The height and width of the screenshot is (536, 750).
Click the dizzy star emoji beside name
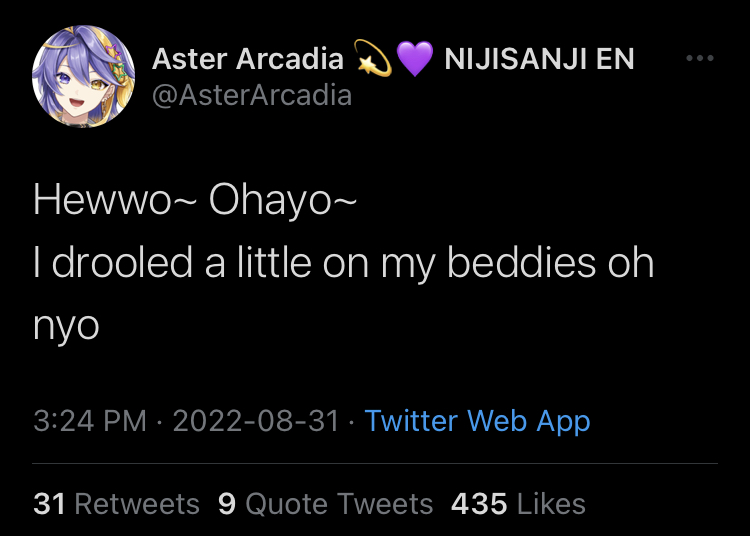(373, 60)
